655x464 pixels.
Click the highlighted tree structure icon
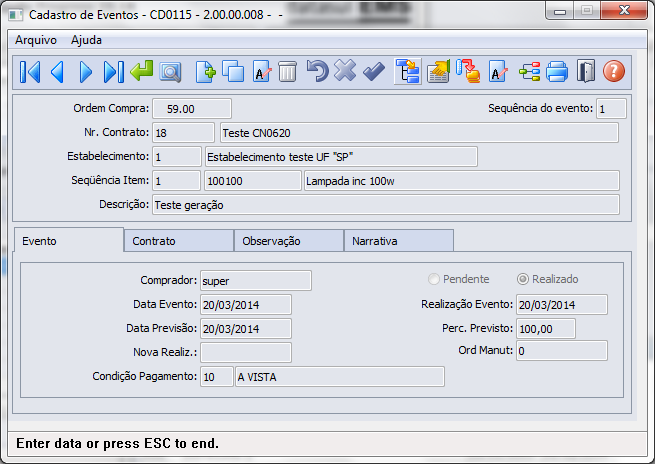(407, 72)
